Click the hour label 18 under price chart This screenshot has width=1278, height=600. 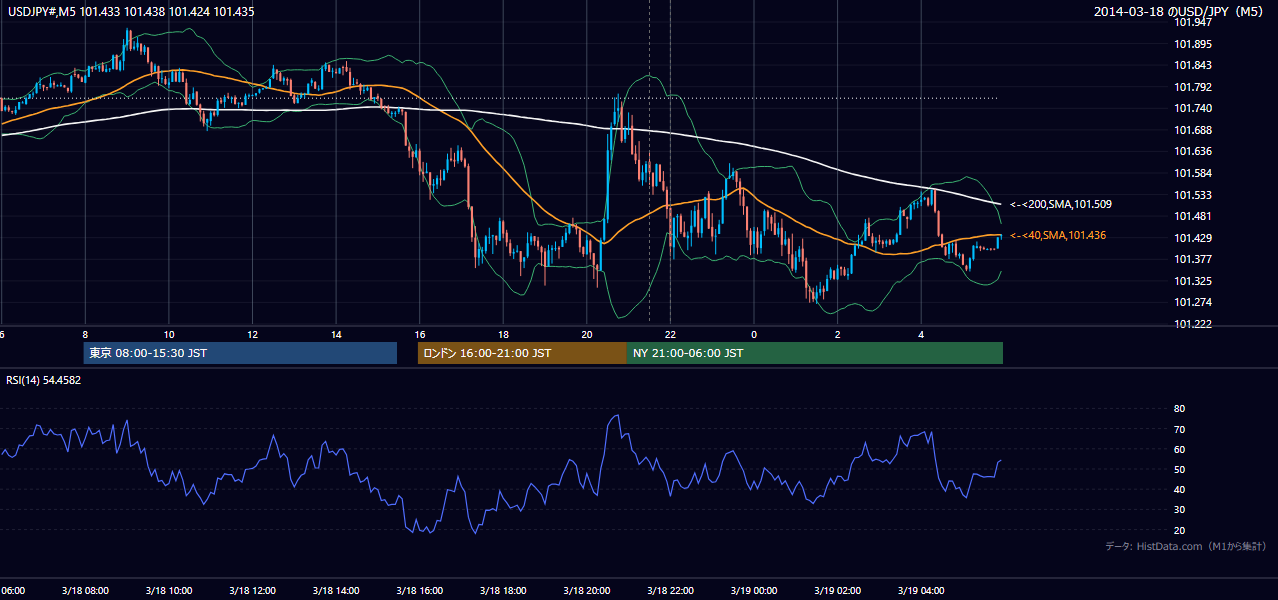tap(504, 335)
